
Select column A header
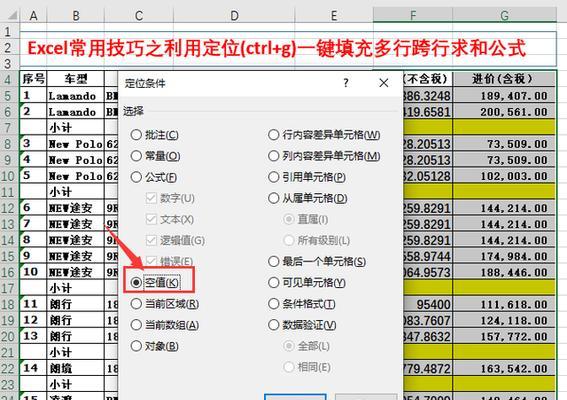33,15
